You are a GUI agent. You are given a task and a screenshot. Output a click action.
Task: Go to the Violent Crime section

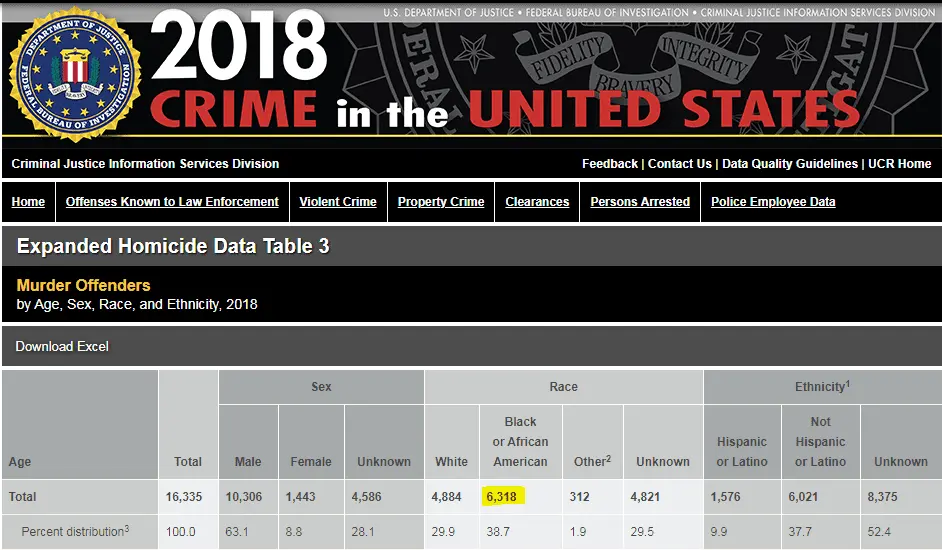pyautogui.click(x=338, y=202)
